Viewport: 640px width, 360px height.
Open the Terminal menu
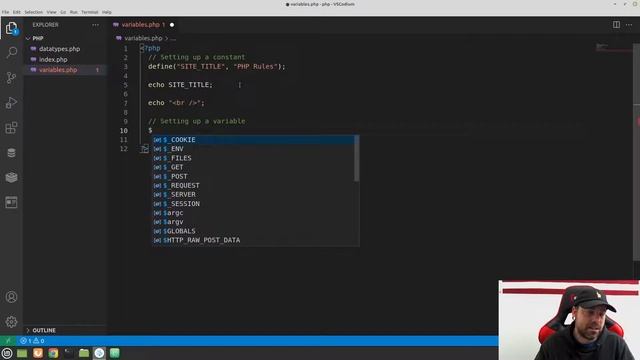pos(89,12)
